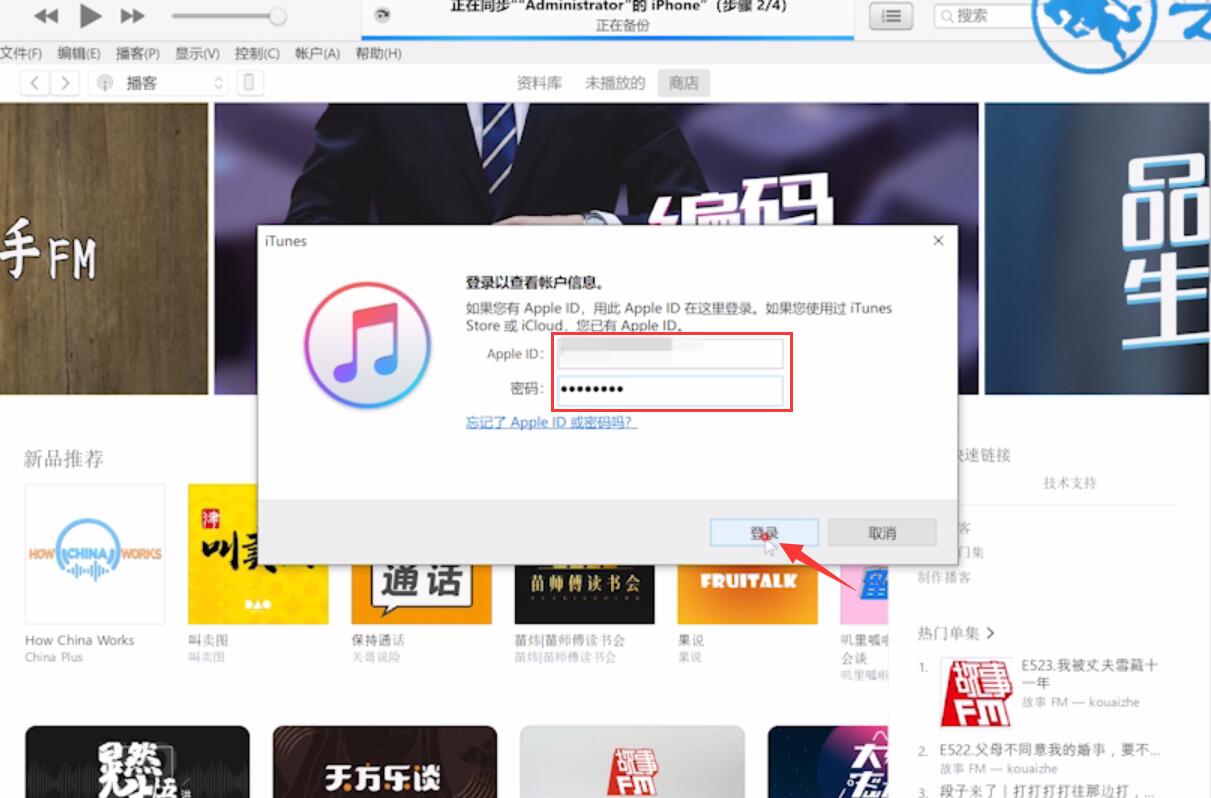
Task: Open the 叫卖图 podcast artwork
Action: 258,554
